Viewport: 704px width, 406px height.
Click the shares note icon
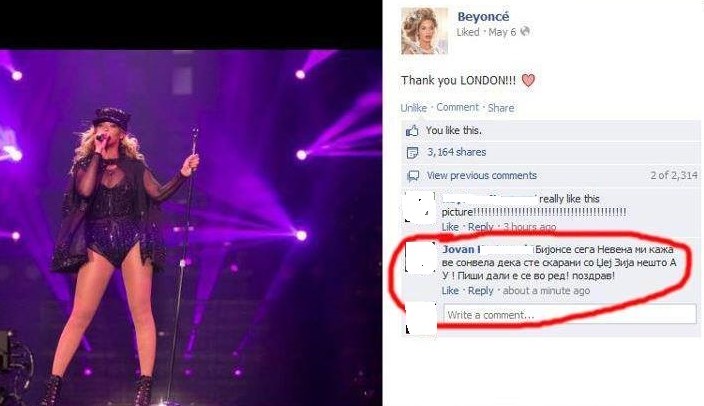point(412,153)
